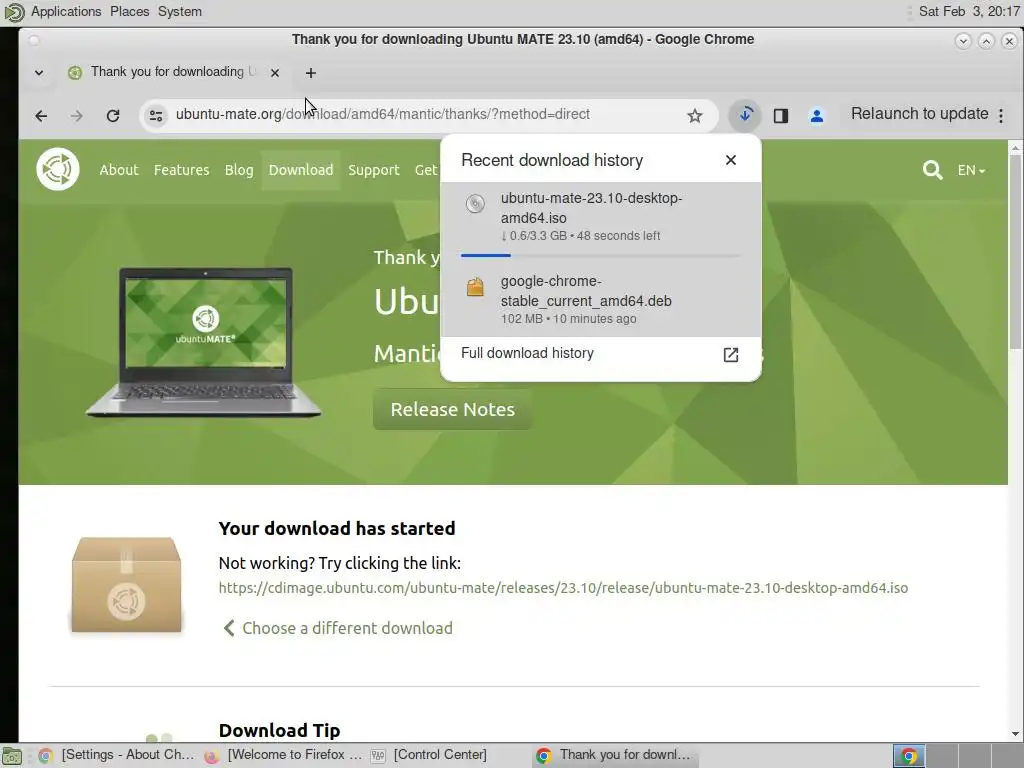This screenshot has width=1024, height=768.
Task: Close the Thank you for downloading tab
Action: (275, 72)
